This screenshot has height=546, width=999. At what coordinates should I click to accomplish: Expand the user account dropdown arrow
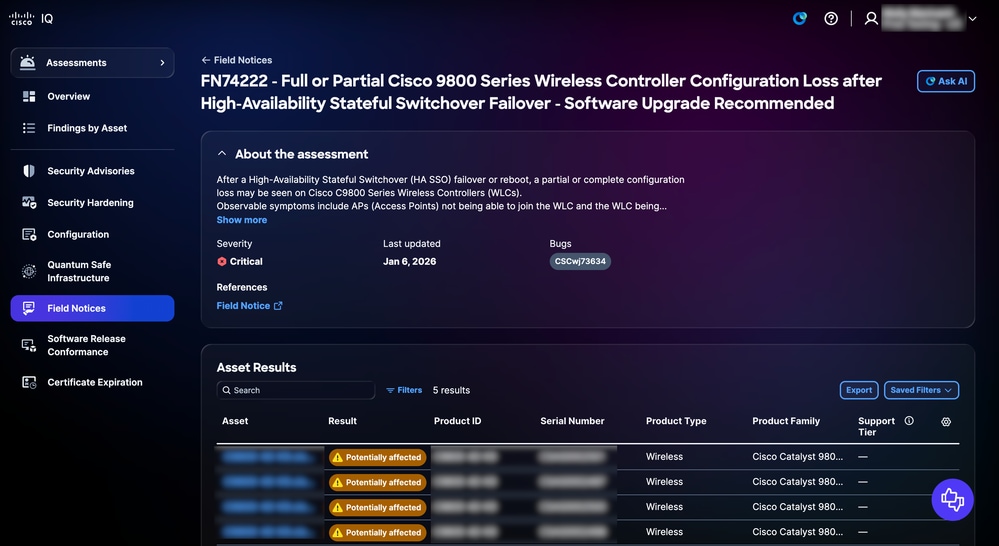(x=972, y=18)
